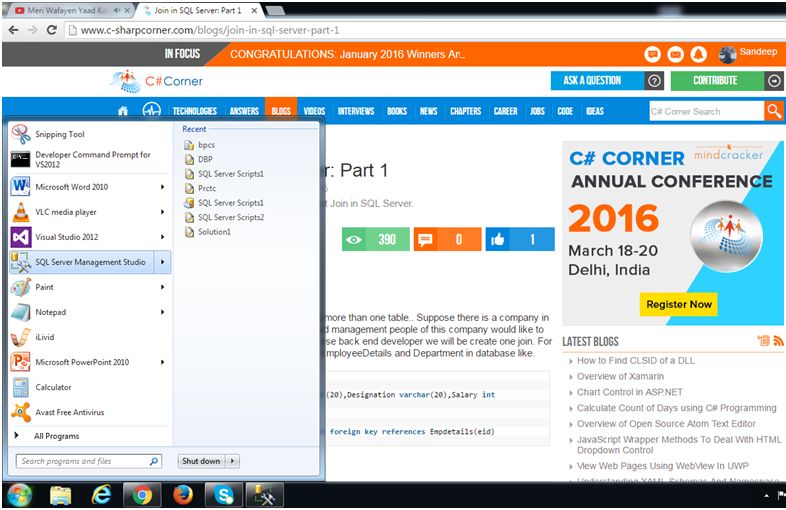
Task: Expand Visual Studio 2012 jump list arrow
Action: [162, 237]
